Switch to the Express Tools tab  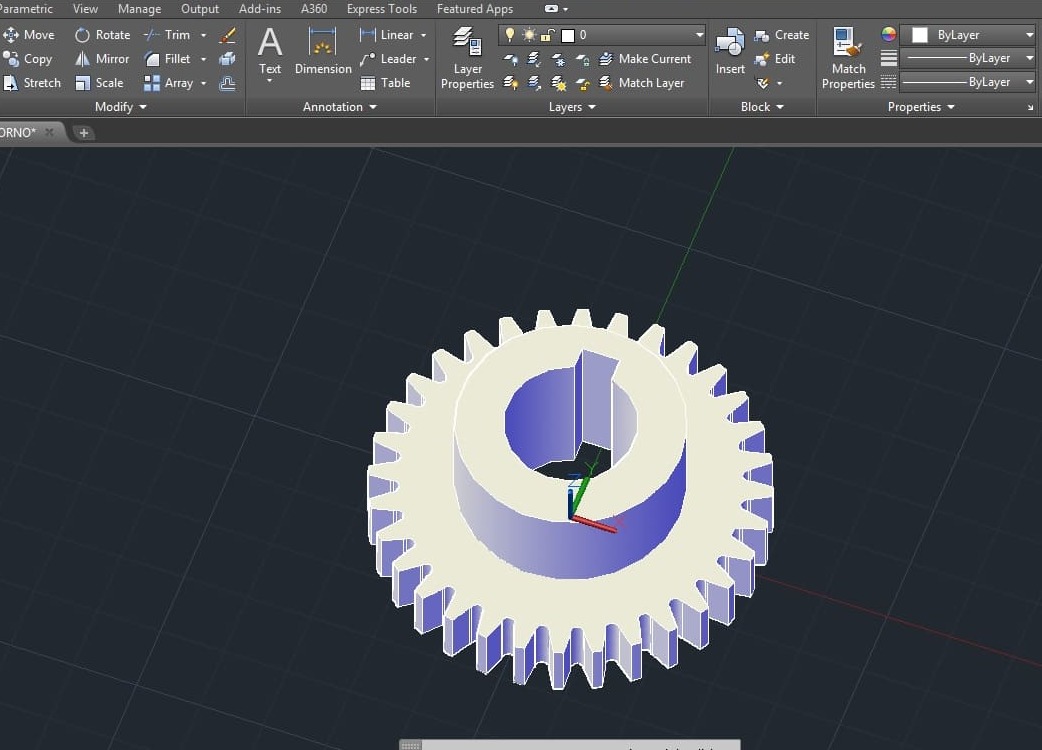[x=381, y=9]
